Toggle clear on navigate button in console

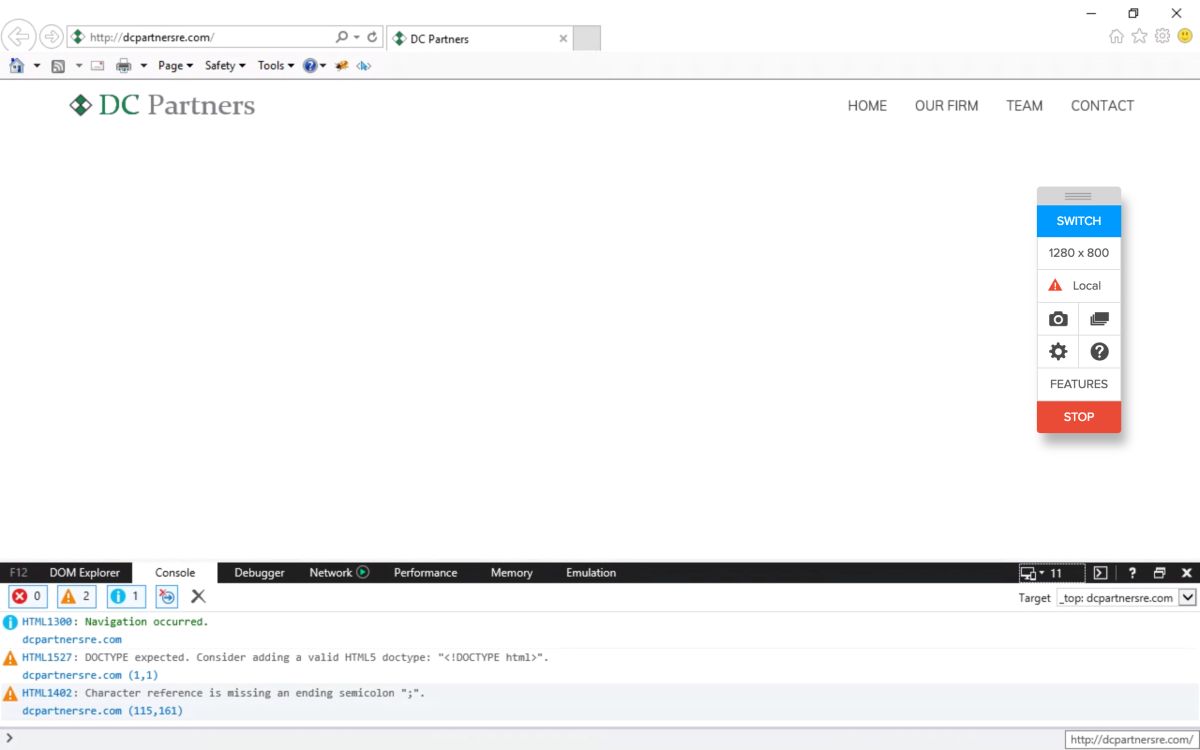167,597
